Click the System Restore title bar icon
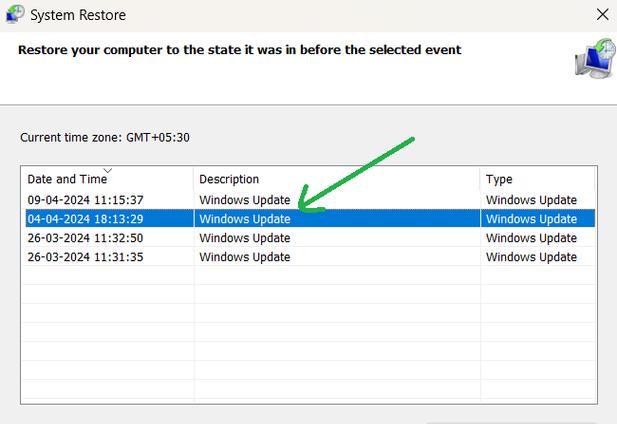617x424 pixels. (15, 14)
